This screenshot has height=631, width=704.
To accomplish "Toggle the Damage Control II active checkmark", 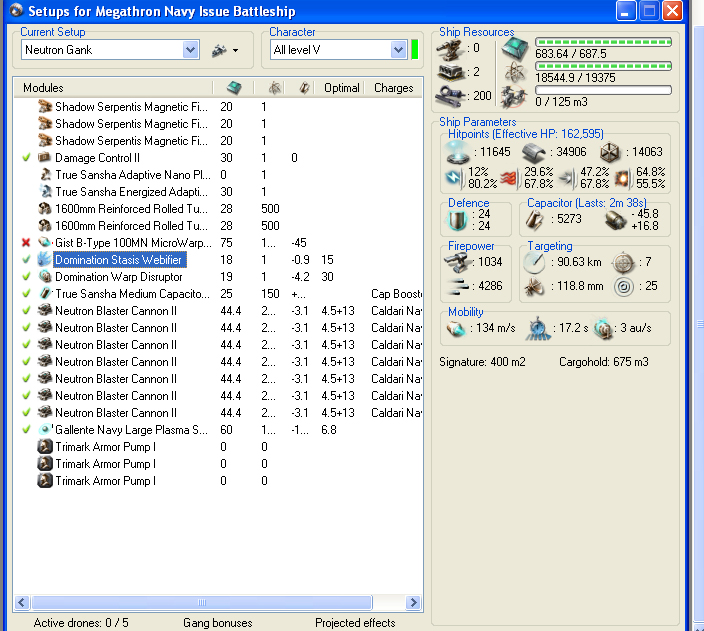I will [26, 158].
